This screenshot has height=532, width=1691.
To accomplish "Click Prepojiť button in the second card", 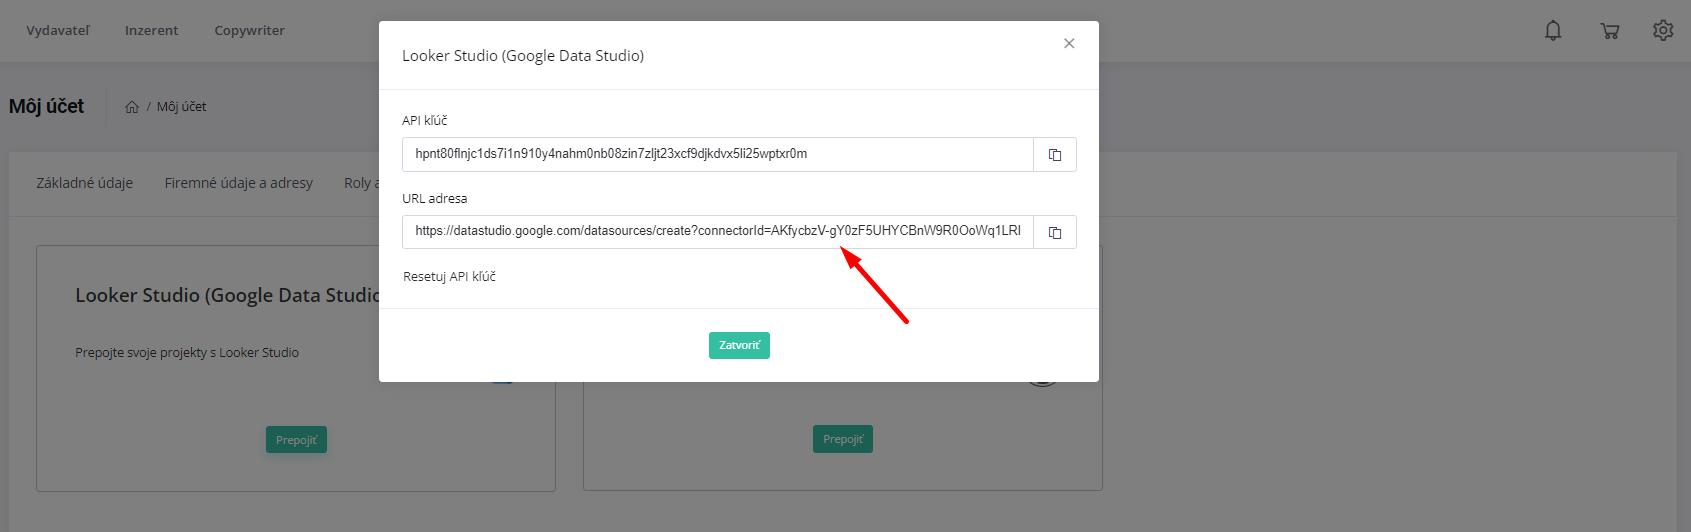I will (x=843, y=439).
